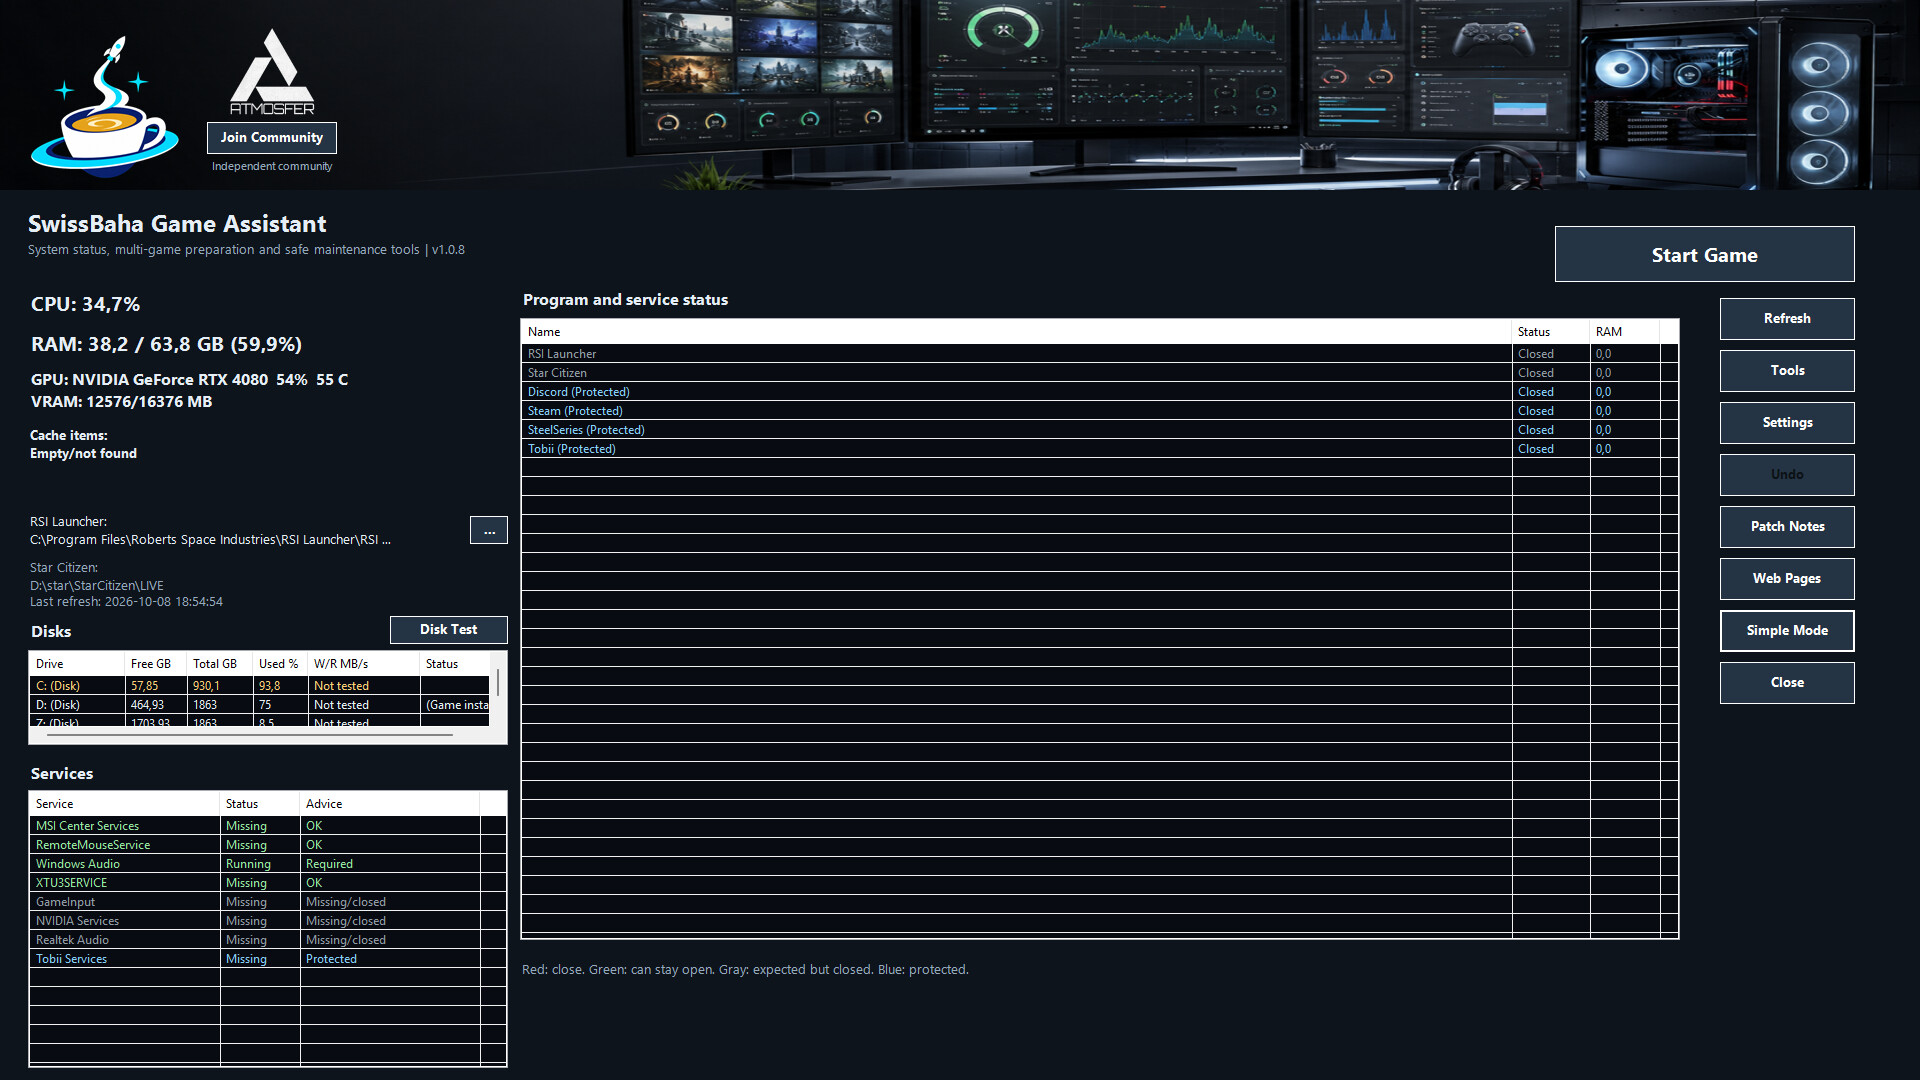
Task: Select GameInput service row
Action: click(267, 902)
